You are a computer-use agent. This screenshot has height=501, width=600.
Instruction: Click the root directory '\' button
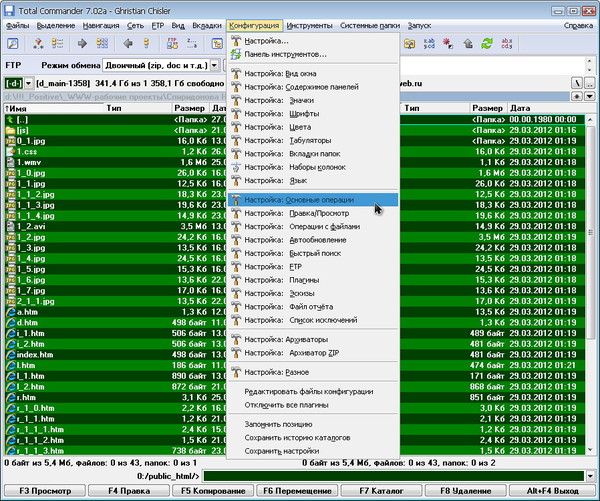click(577, 83)
